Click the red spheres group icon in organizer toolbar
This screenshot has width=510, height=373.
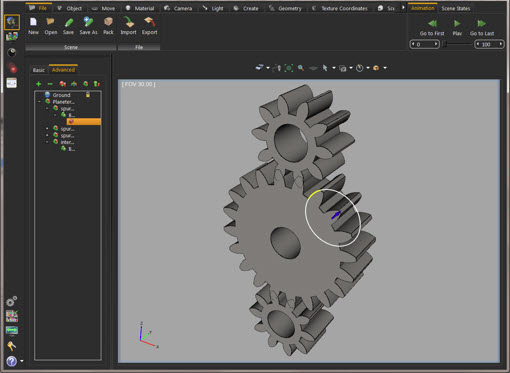62,84
